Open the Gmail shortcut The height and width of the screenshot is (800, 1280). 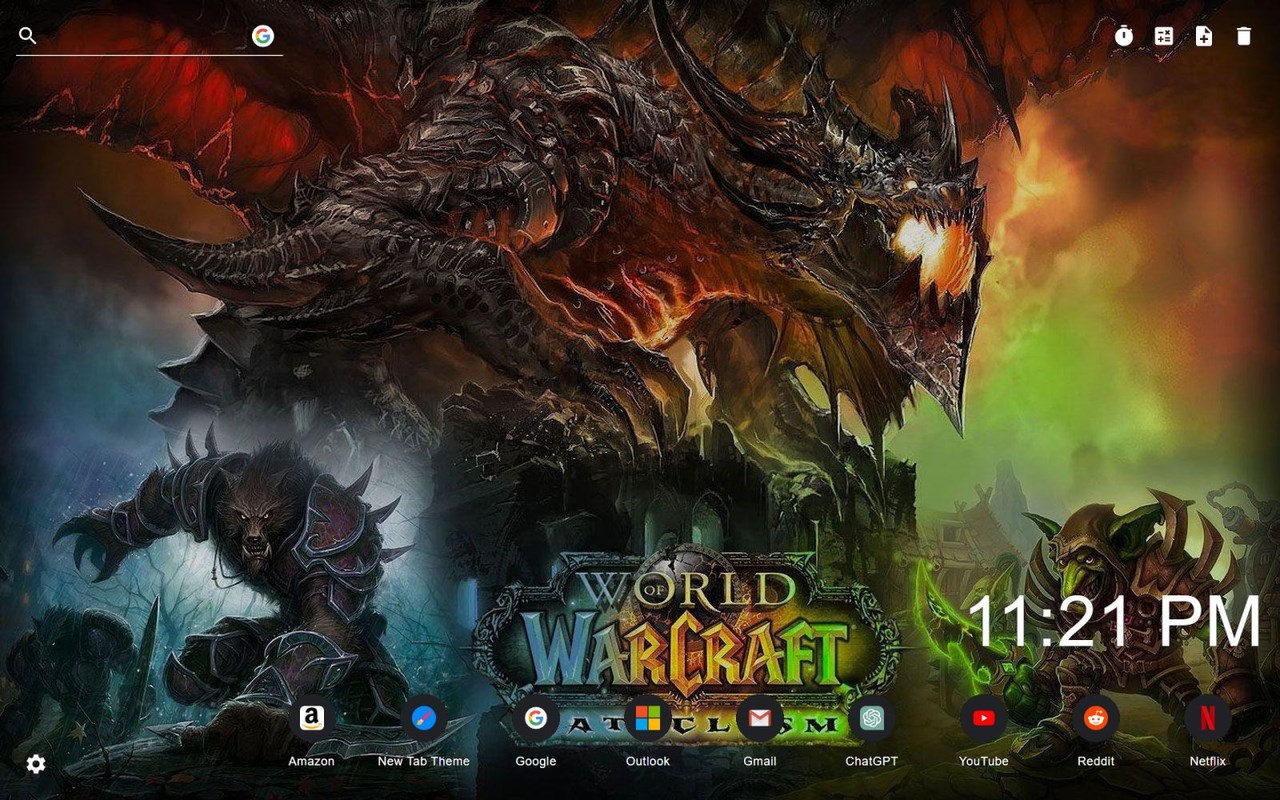point(760,717)
